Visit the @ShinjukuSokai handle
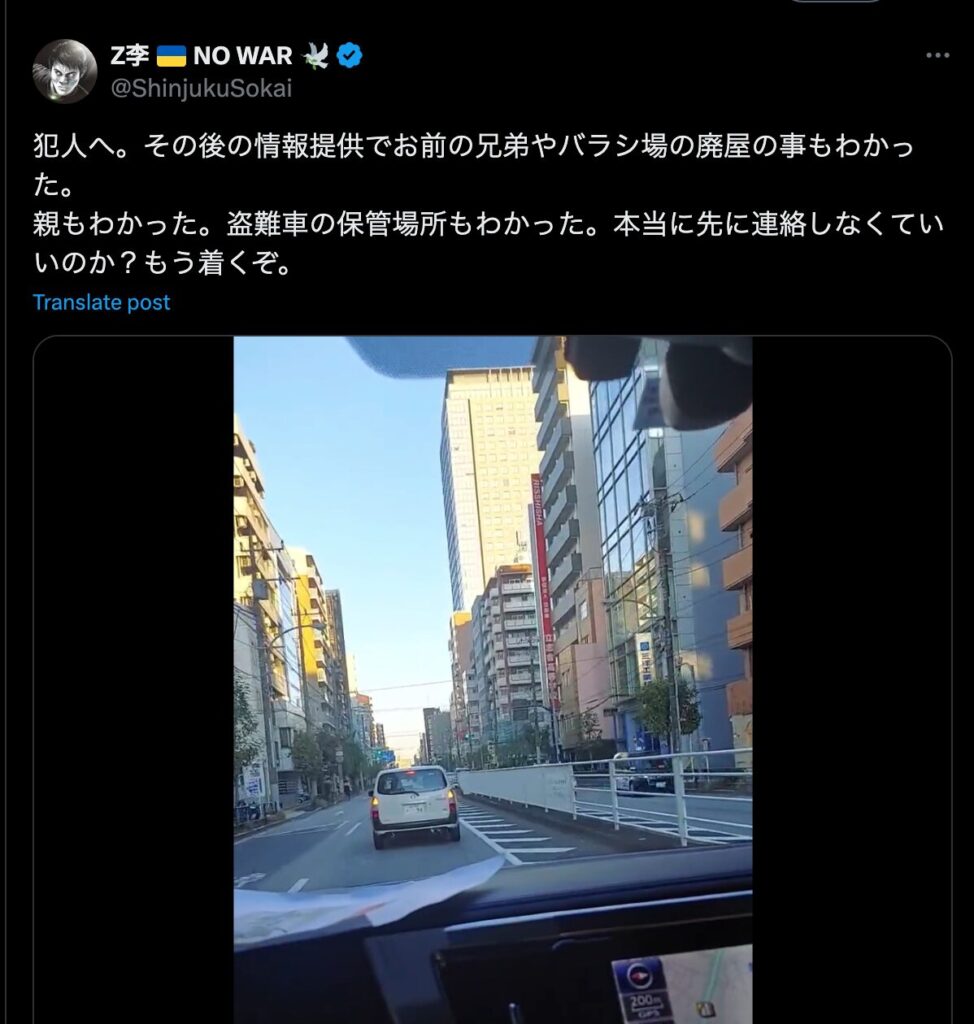 201,88
